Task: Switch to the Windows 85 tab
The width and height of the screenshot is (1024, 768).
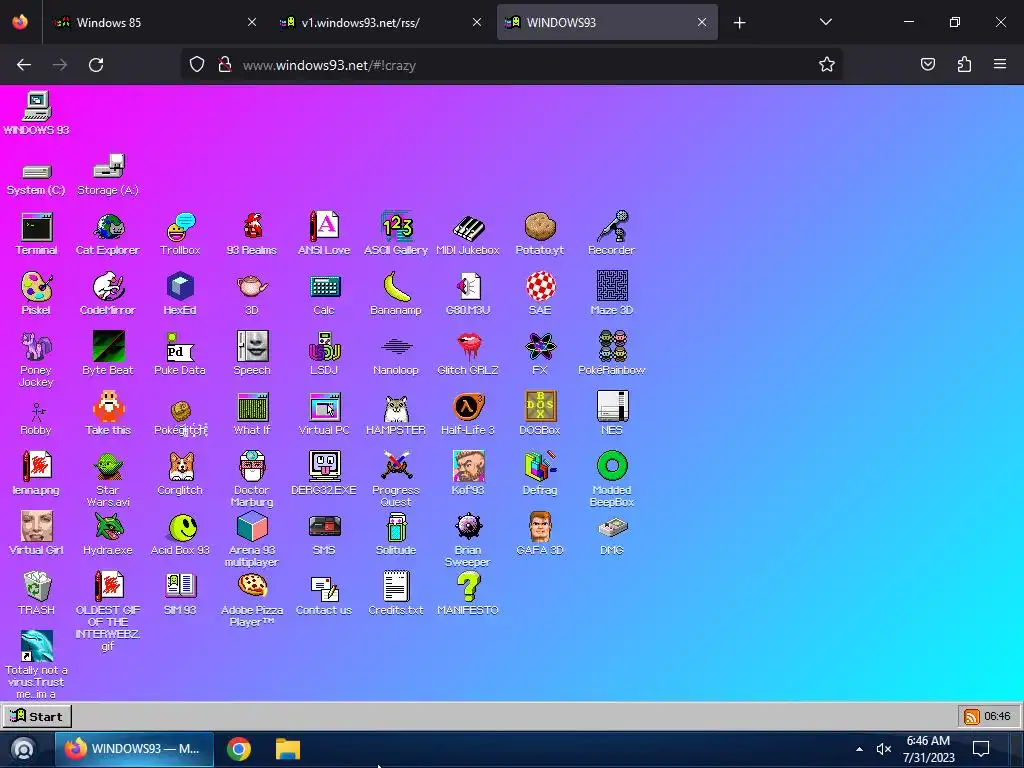Action: 153,22
